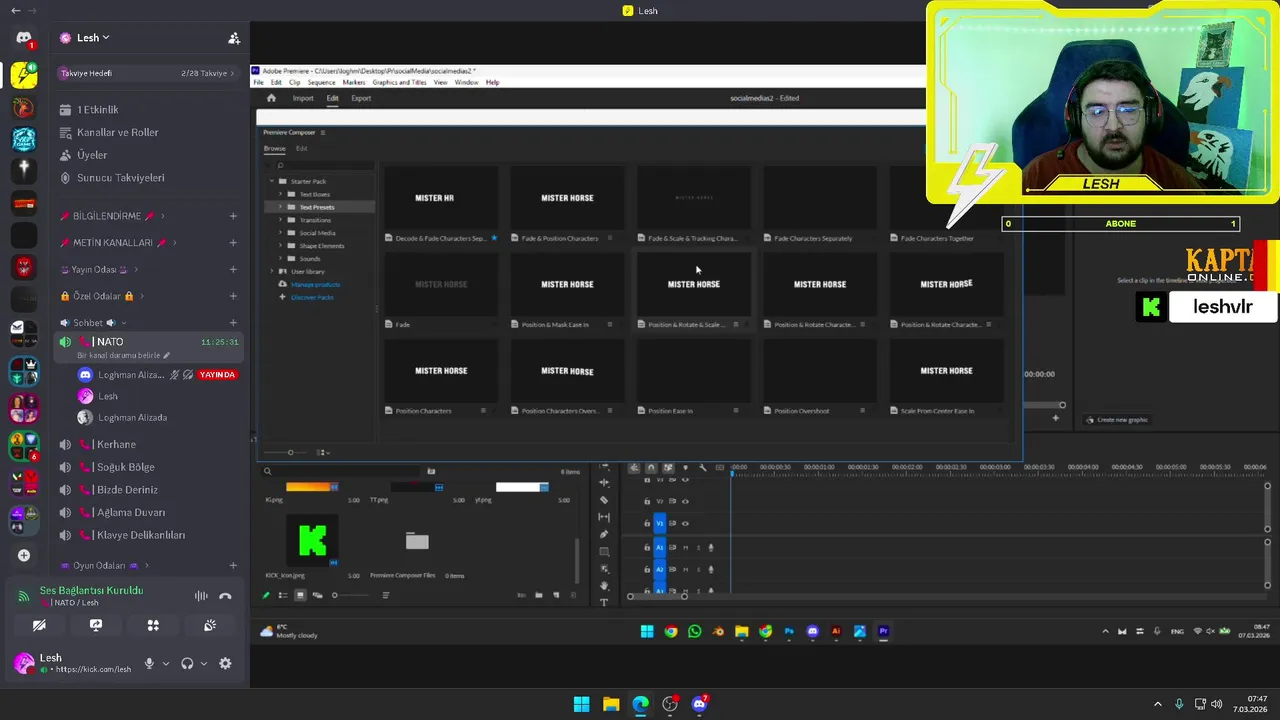The image size is (1280, 720).
Task: Open headphone output options chevron
Action: click(x=204, y=663)
